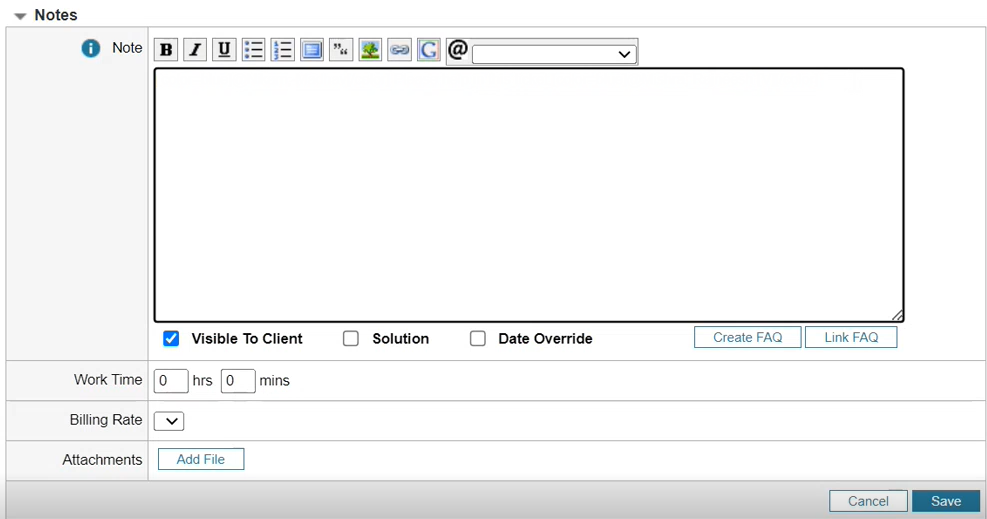Enable the Solution checkbox
The image size is (987, 519).
351,339
